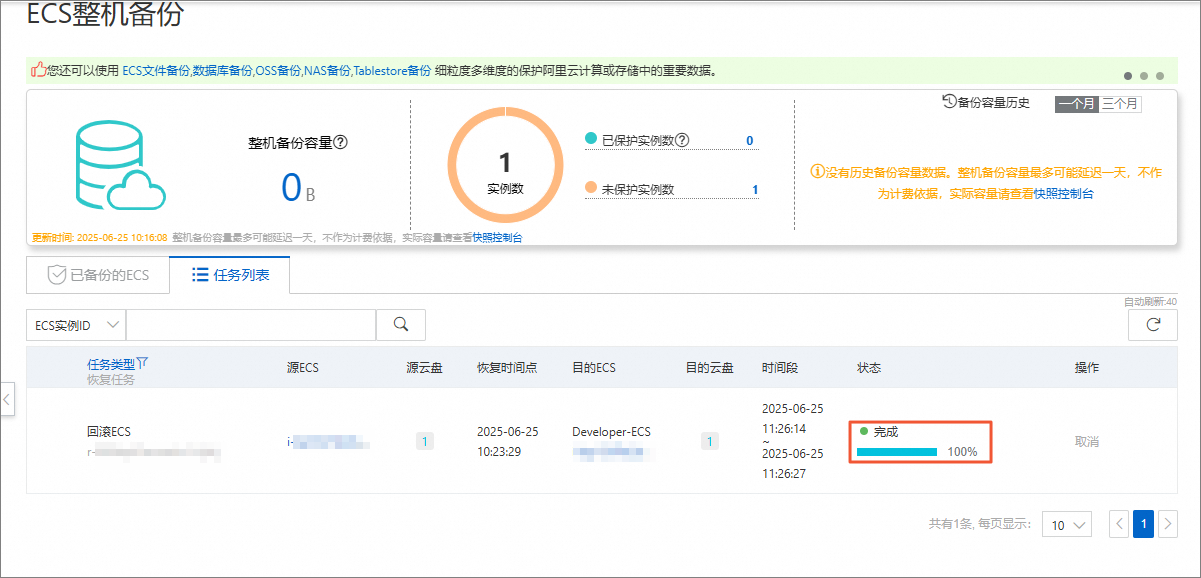The height and width of the screenshot is (578, 1201).
Task: Open the 数据库备份 link
Action: click(222, 71)
